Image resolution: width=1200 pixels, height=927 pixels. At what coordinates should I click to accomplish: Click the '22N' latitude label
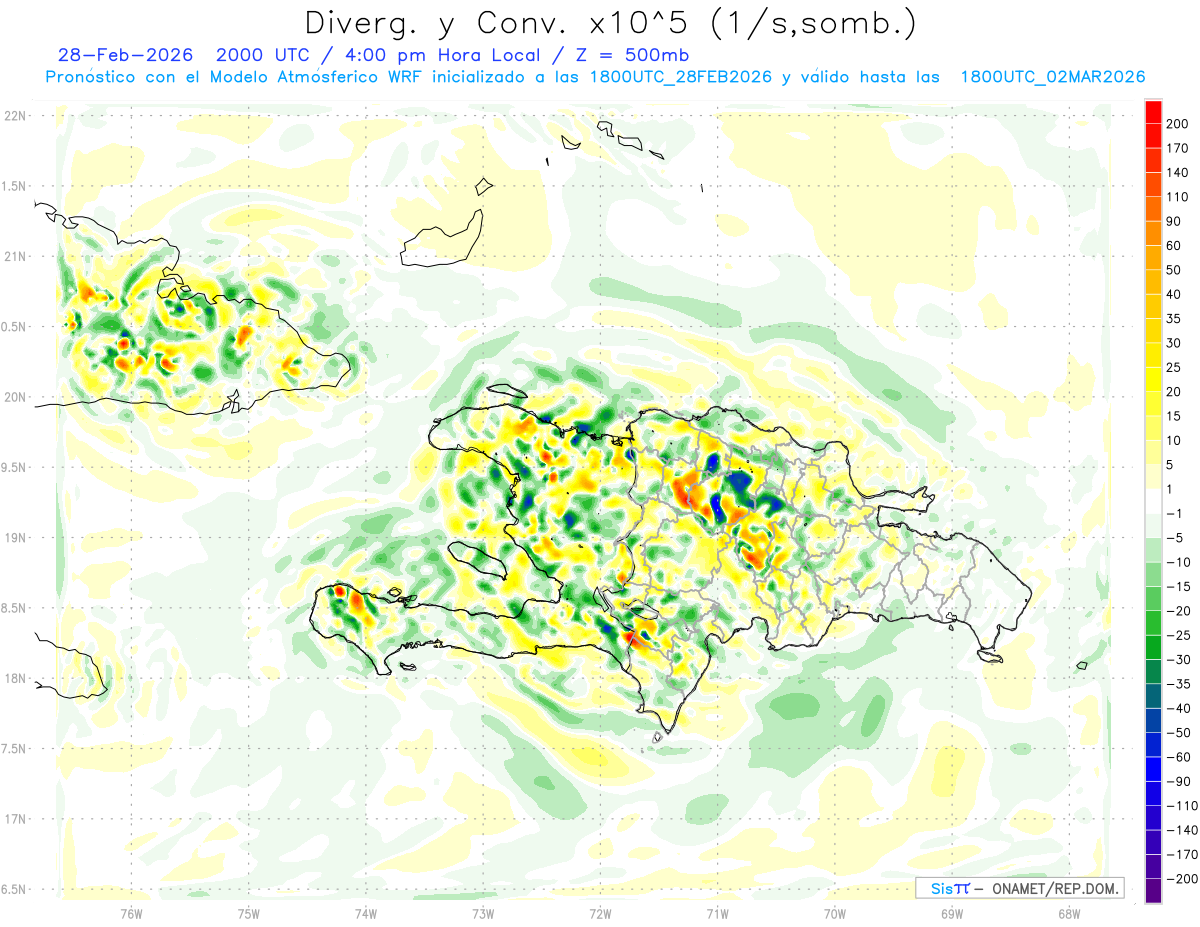click(x=14, y=116)
